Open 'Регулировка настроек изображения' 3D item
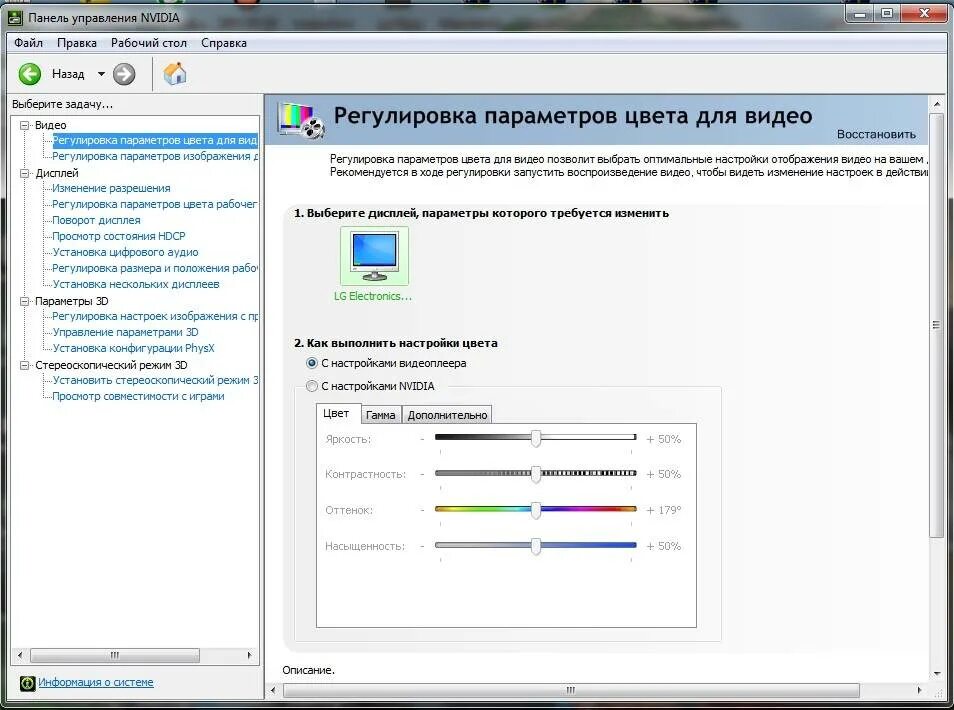This screenshot has width=954, height=710. (155, 316)
